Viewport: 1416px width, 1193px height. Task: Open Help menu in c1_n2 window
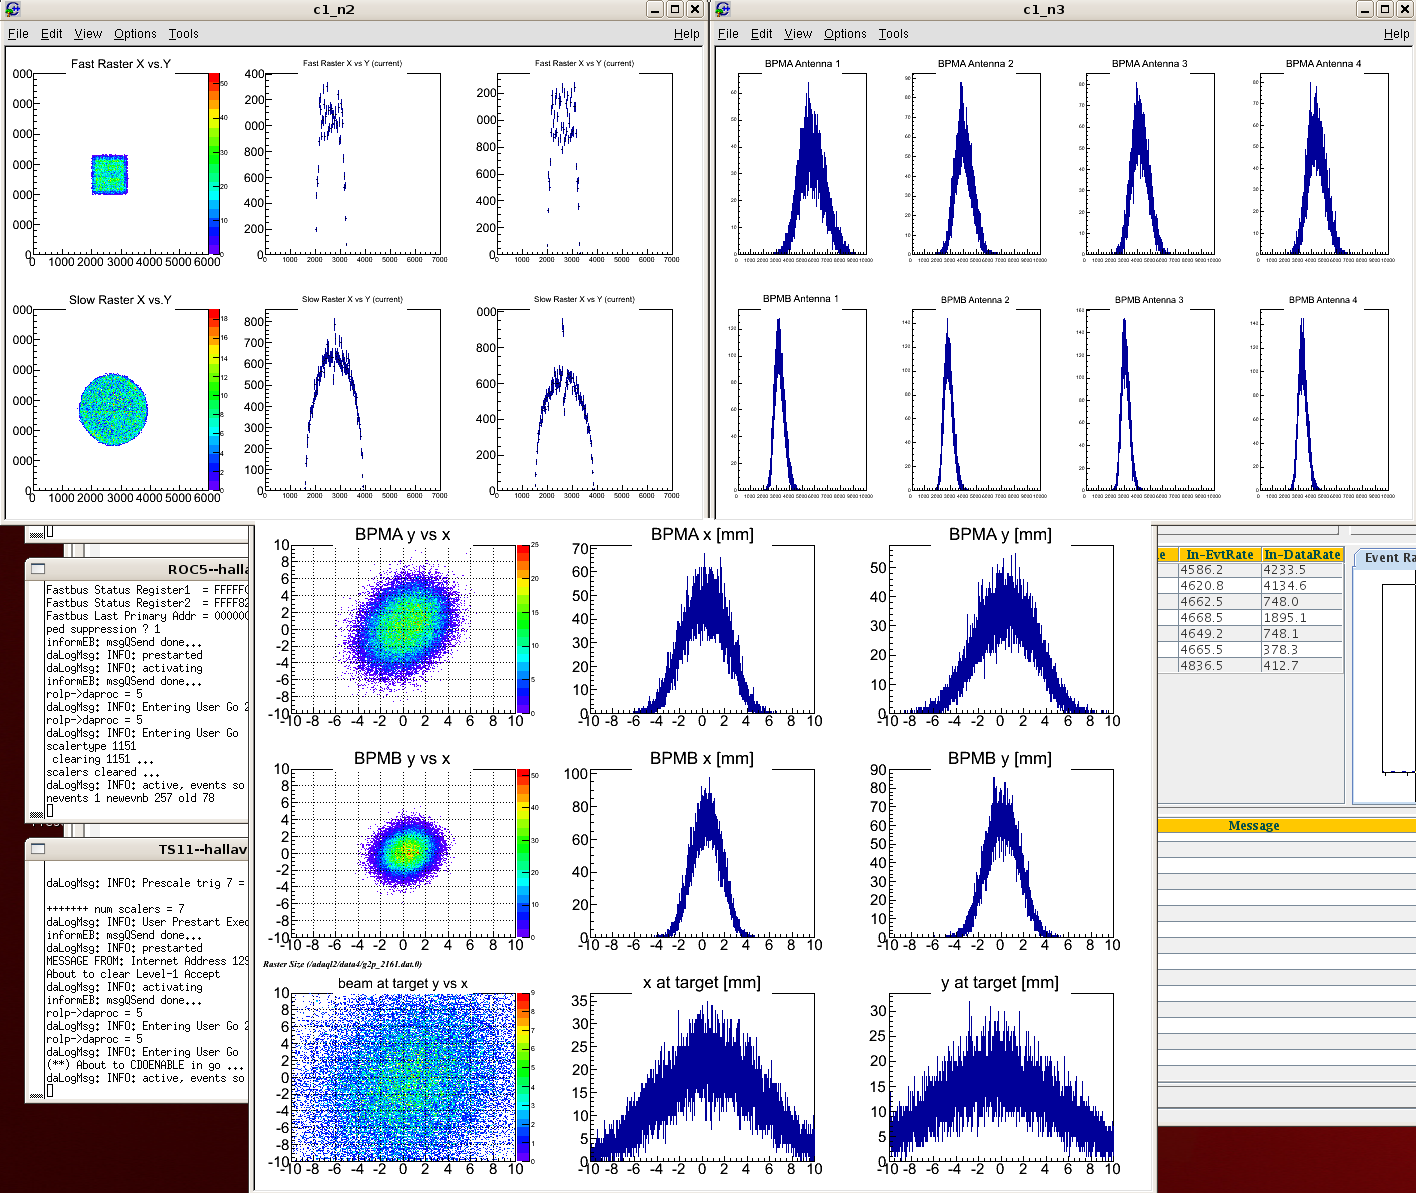[x=687, y=33]
